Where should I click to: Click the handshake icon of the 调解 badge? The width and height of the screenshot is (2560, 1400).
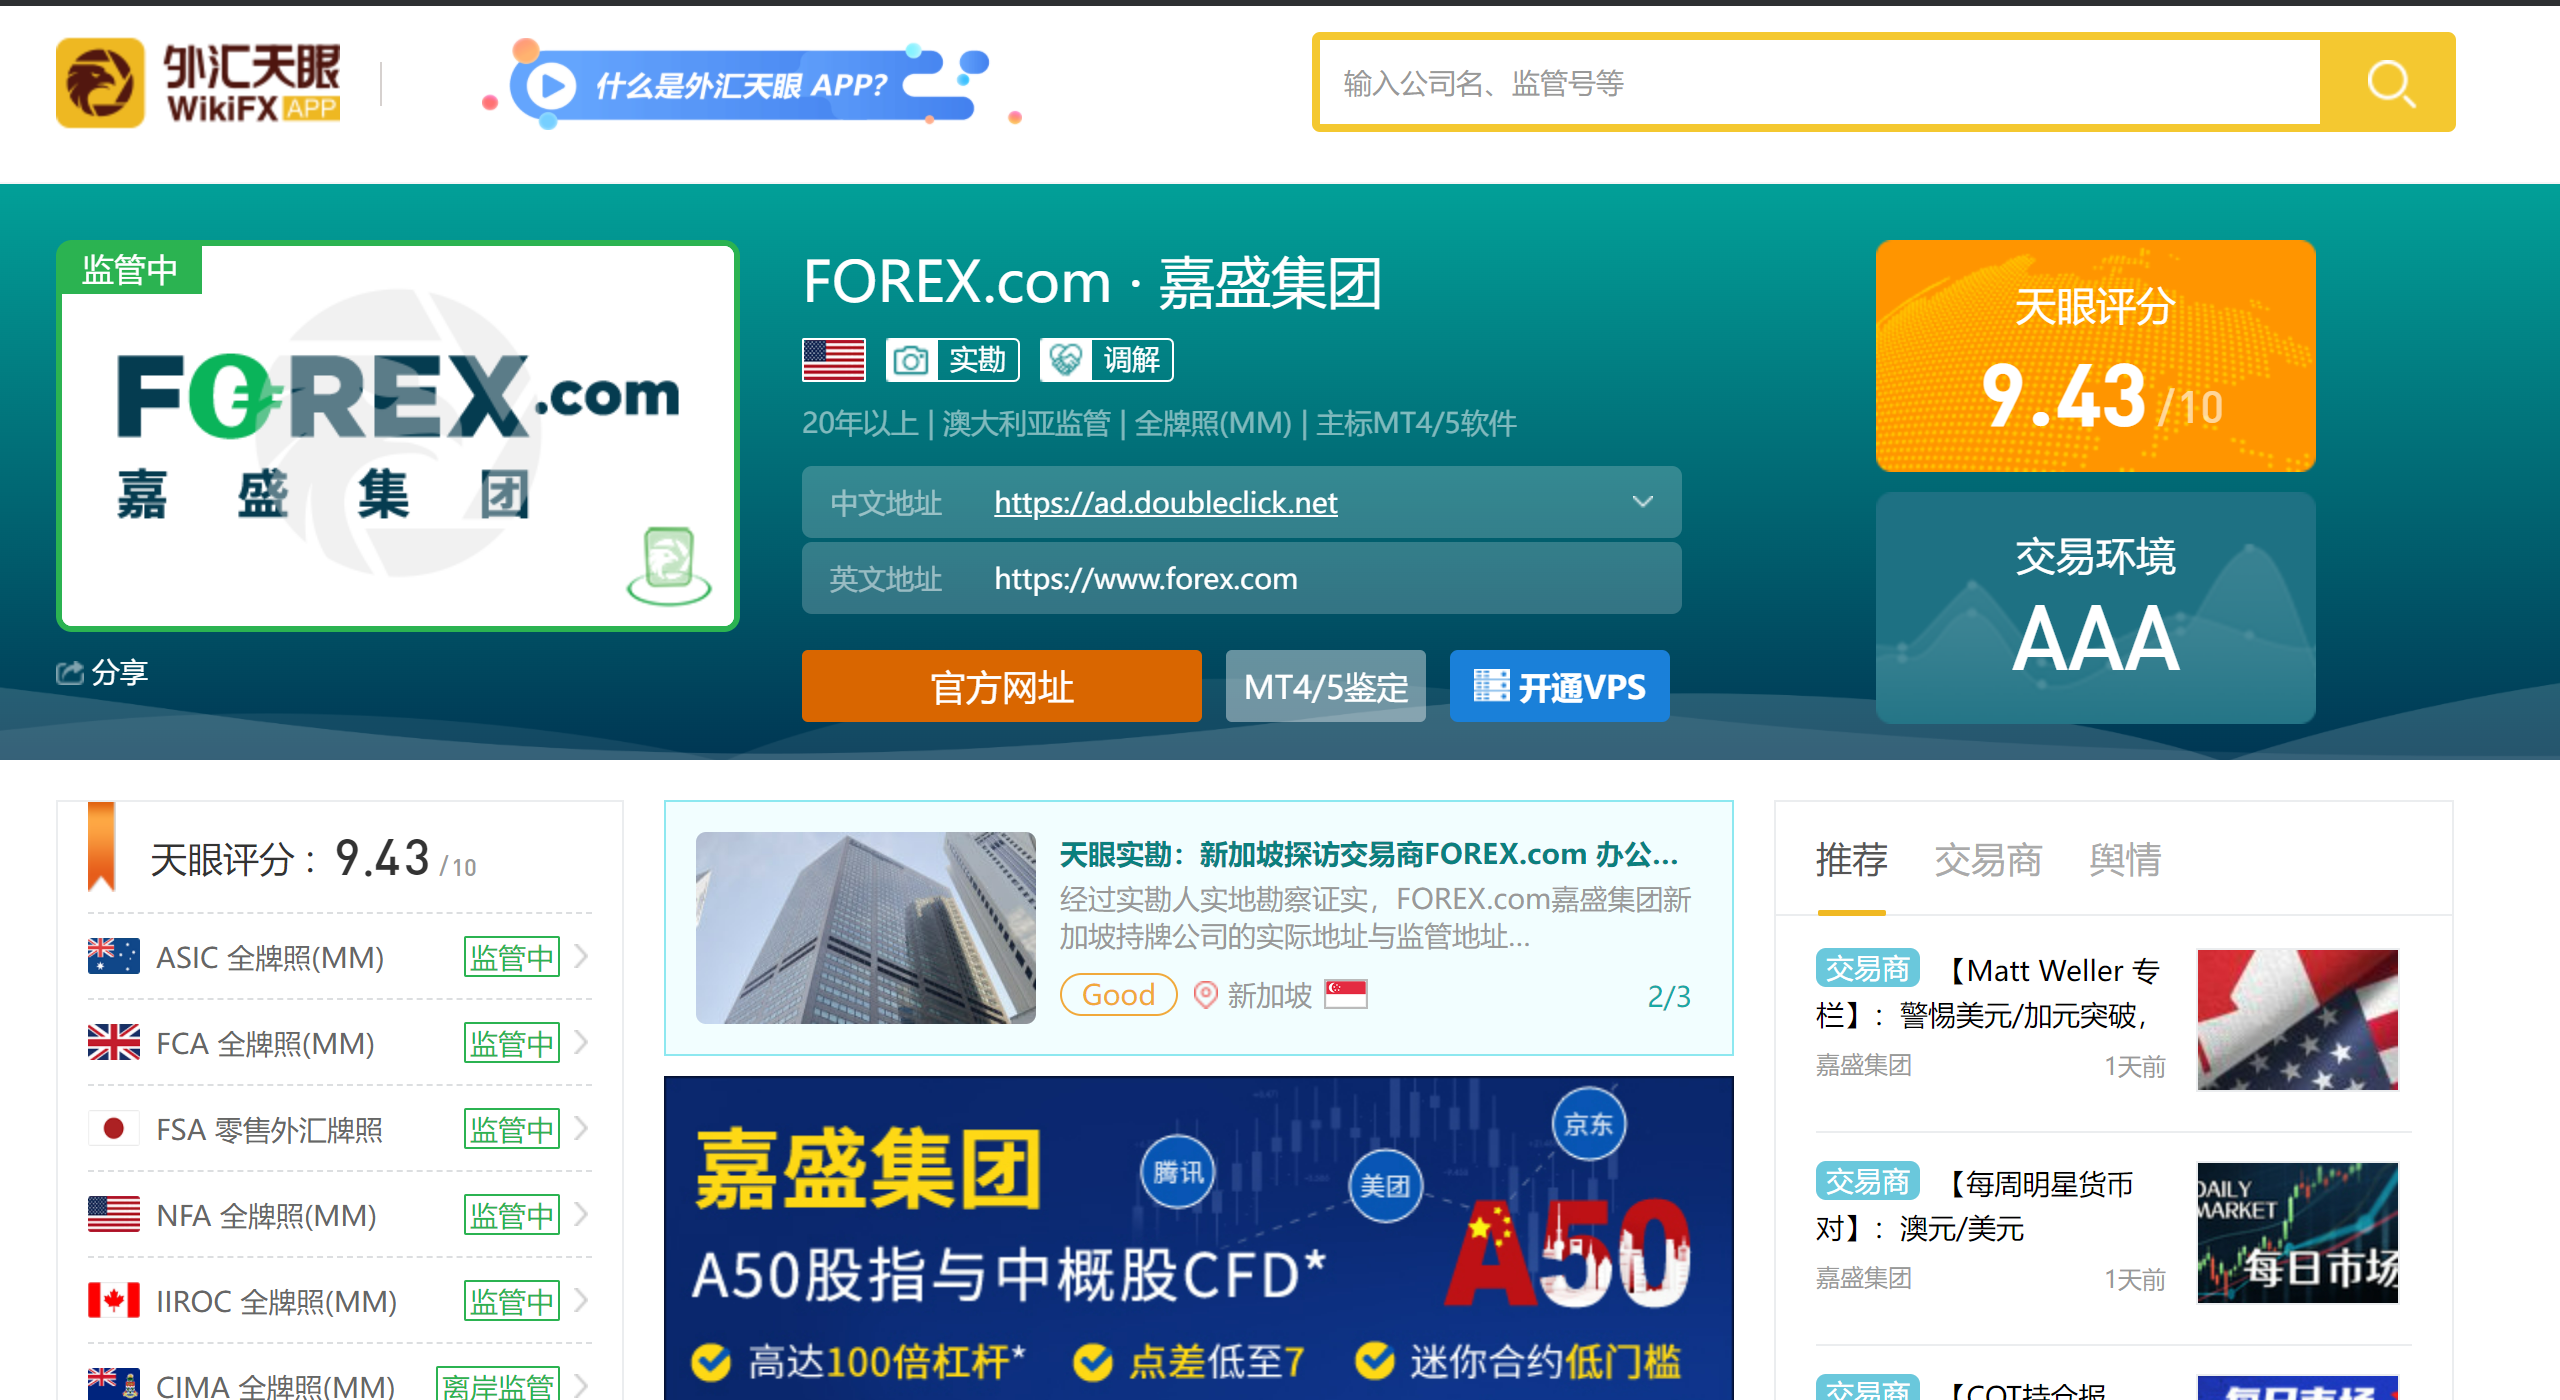(1066, 360)
